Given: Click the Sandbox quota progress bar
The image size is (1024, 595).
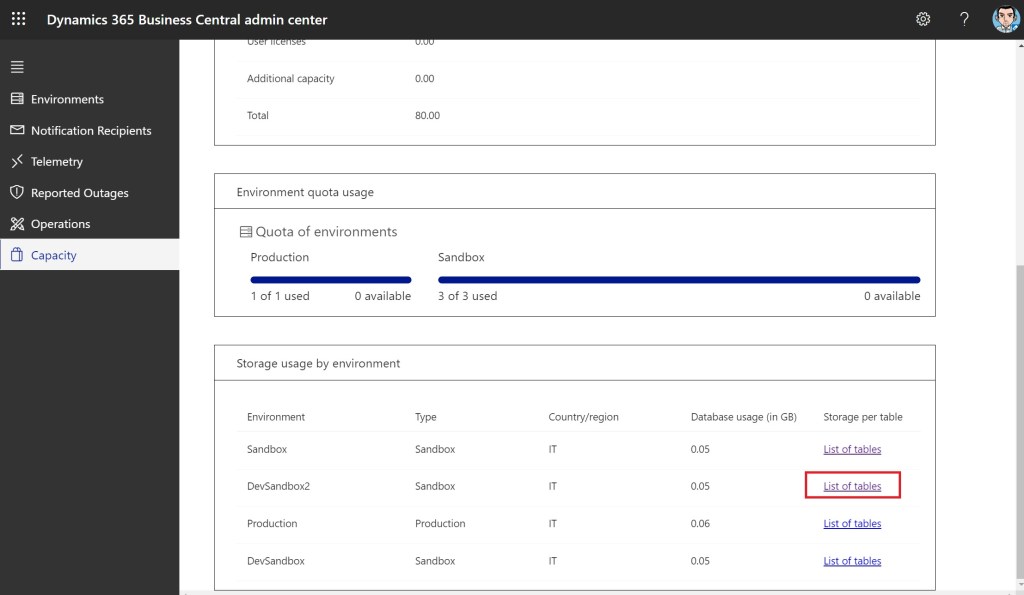Looking at the screenshot, I should [x=678, y=280].
